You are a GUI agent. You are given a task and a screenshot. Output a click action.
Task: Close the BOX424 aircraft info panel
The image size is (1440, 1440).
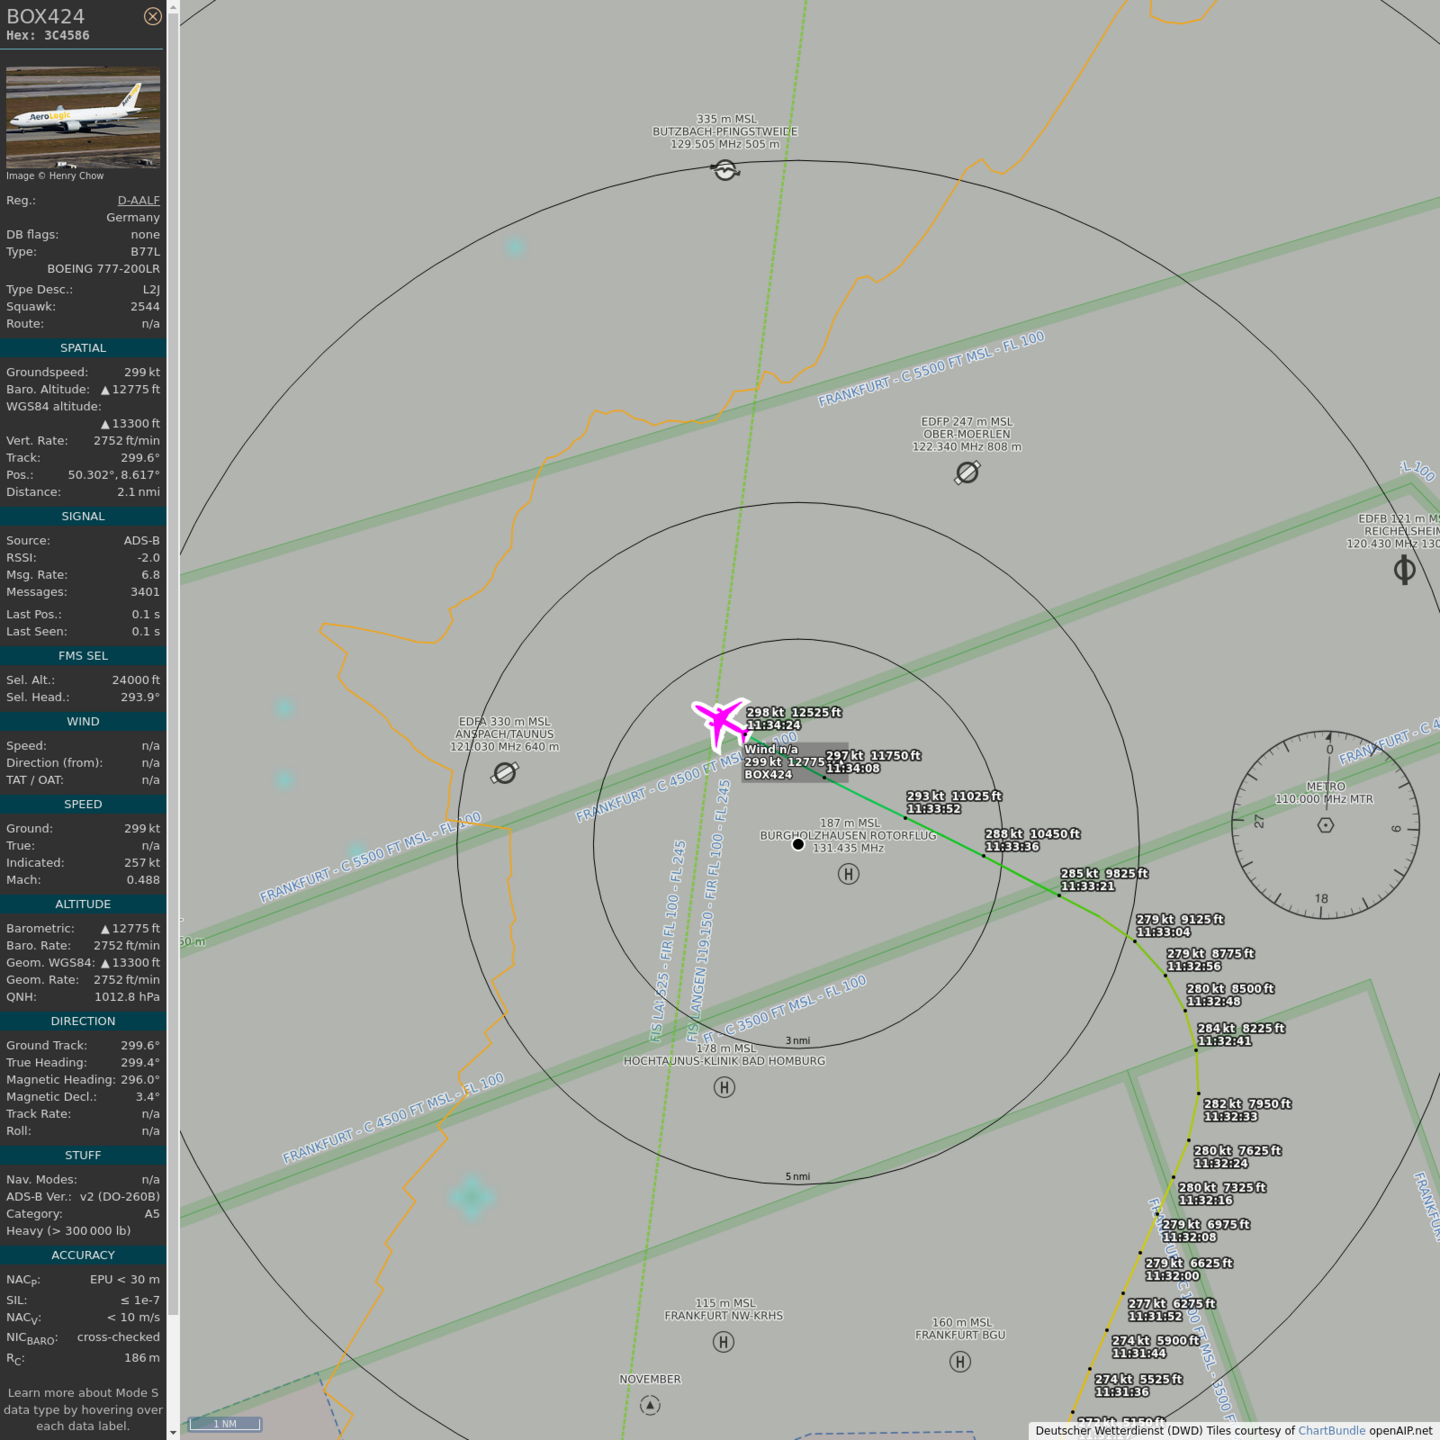[x=152, y=16]
